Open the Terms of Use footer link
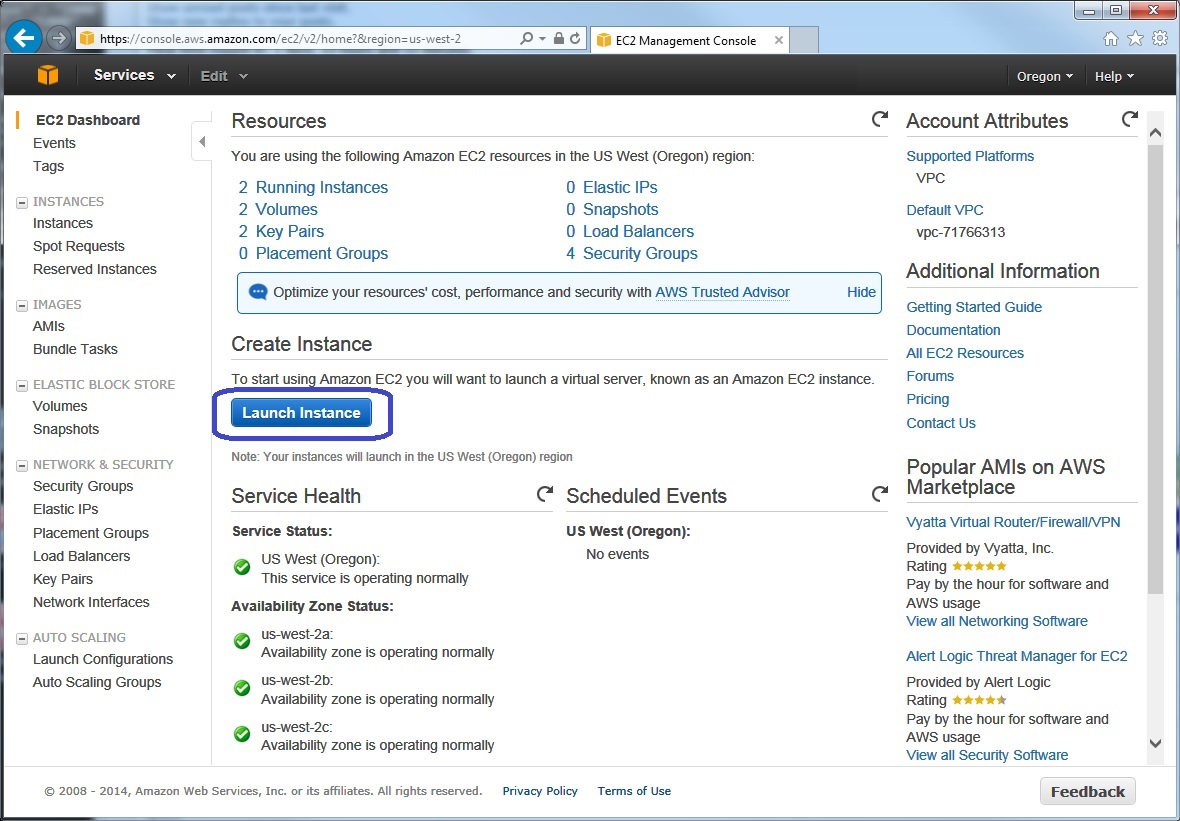 [634, 791]
